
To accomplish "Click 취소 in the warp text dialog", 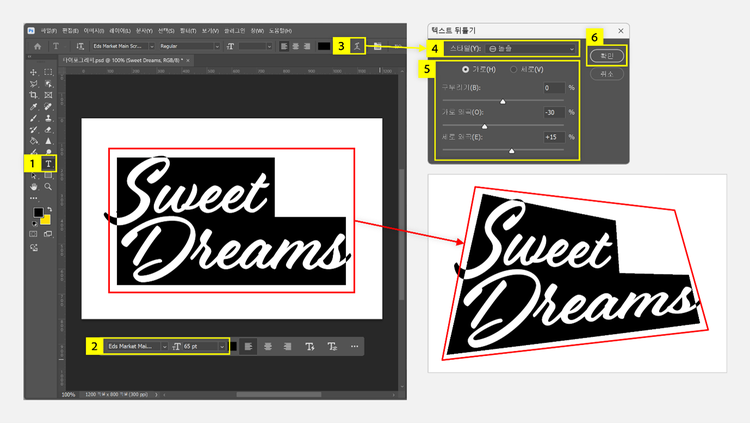I will click(607, 74).
